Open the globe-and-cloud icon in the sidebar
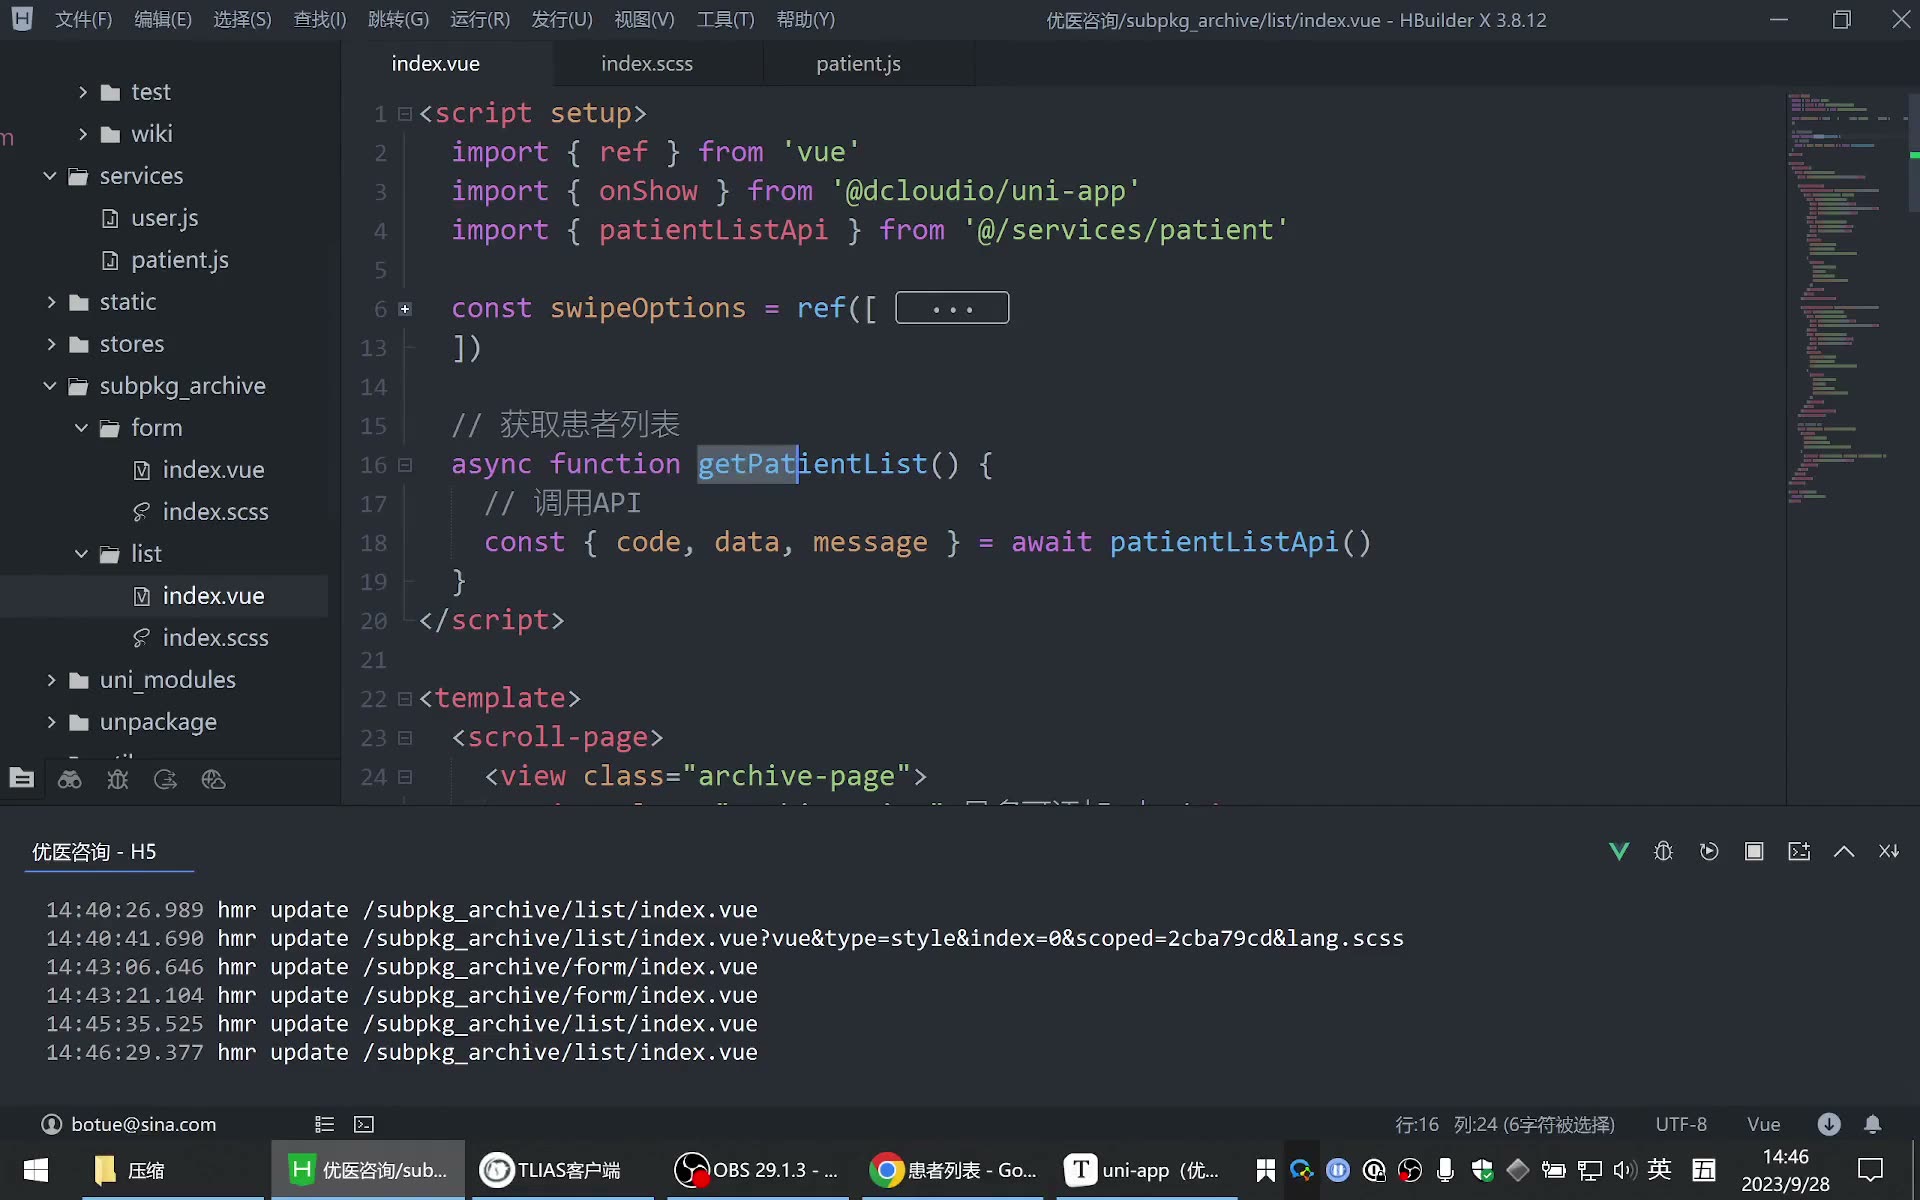 (x=214, y=779)
